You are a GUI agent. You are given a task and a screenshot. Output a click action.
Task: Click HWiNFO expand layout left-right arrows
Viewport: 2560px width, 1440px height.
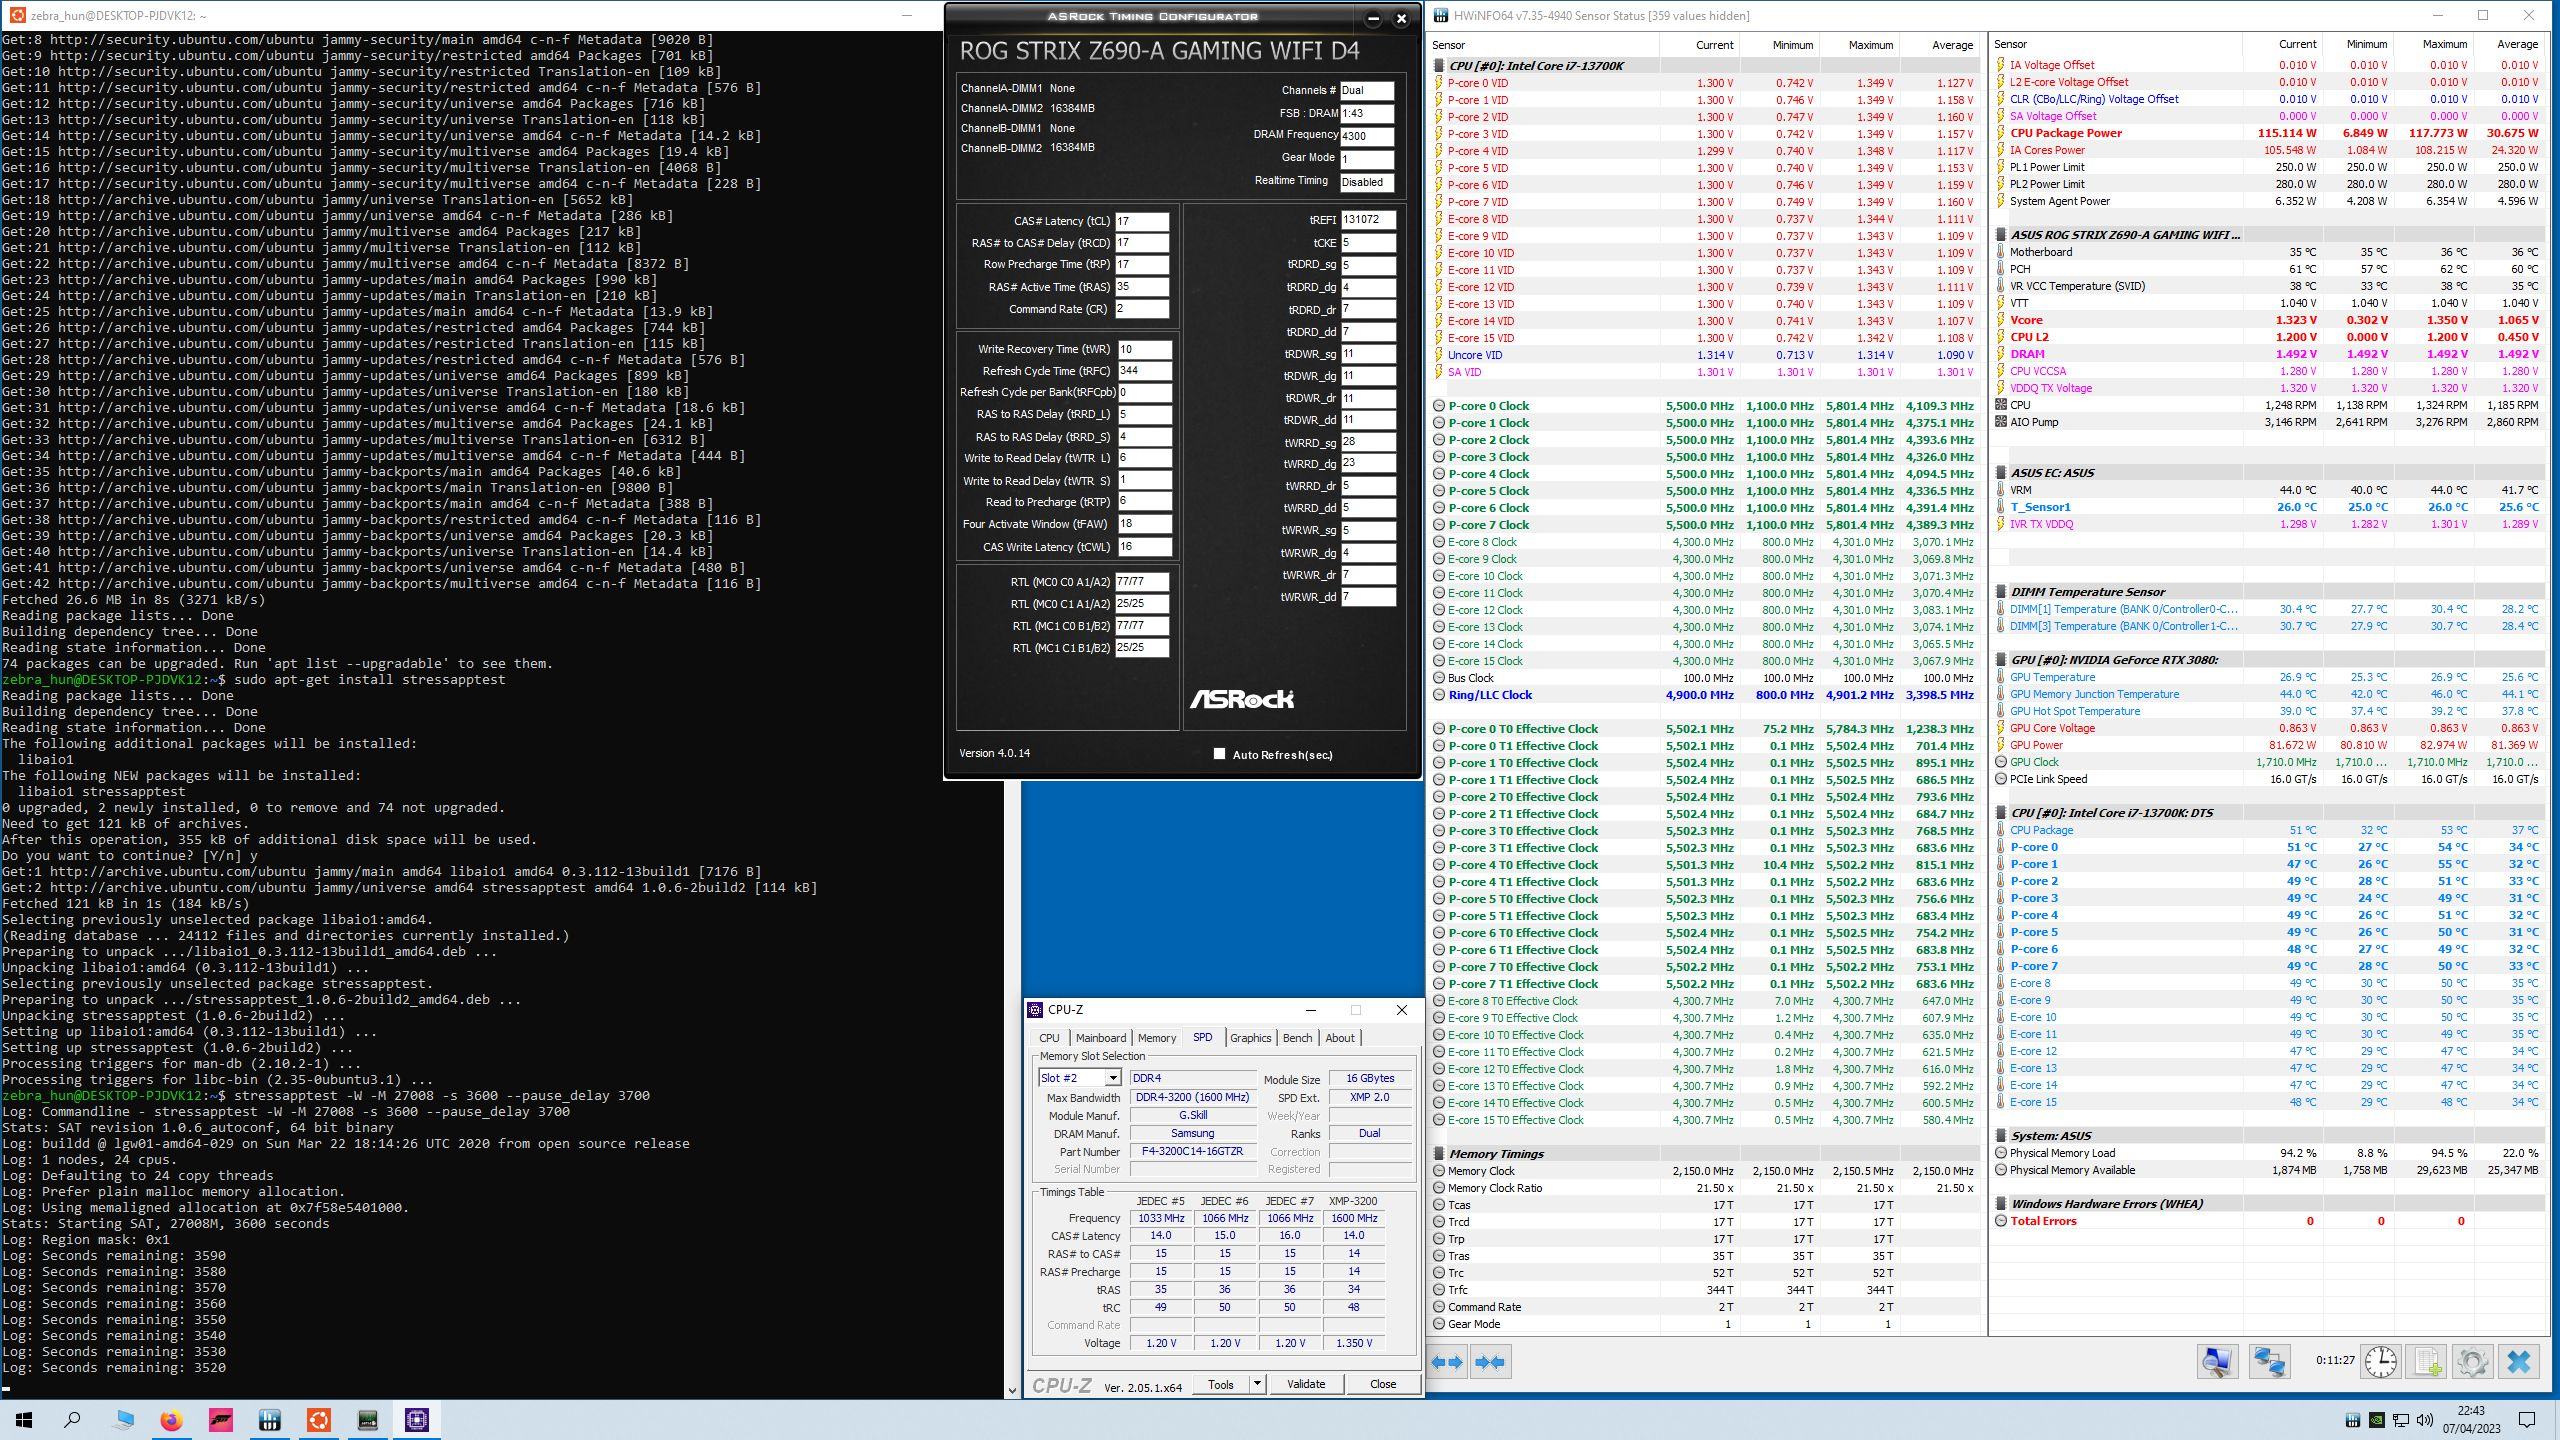[1447, 1361]
